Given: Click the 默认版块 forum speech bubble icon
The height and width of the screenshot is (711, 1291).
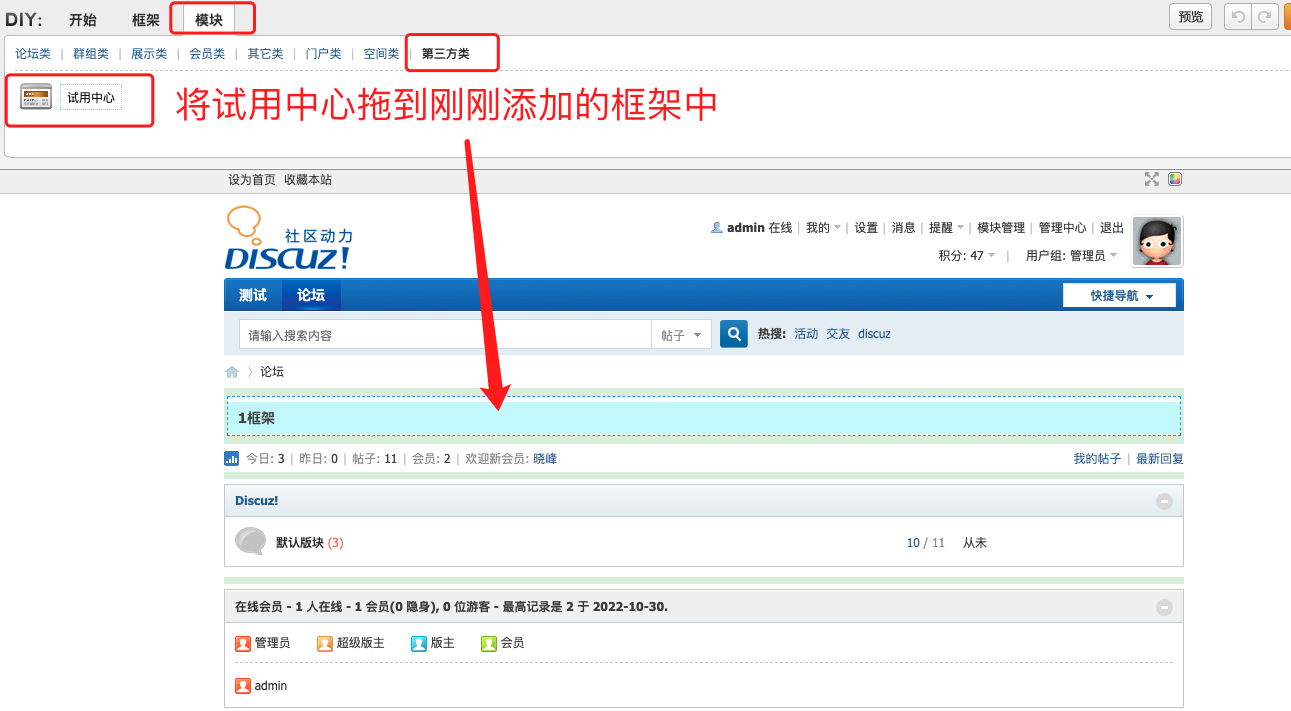Looking at the screenshot, I should [250, 542].
